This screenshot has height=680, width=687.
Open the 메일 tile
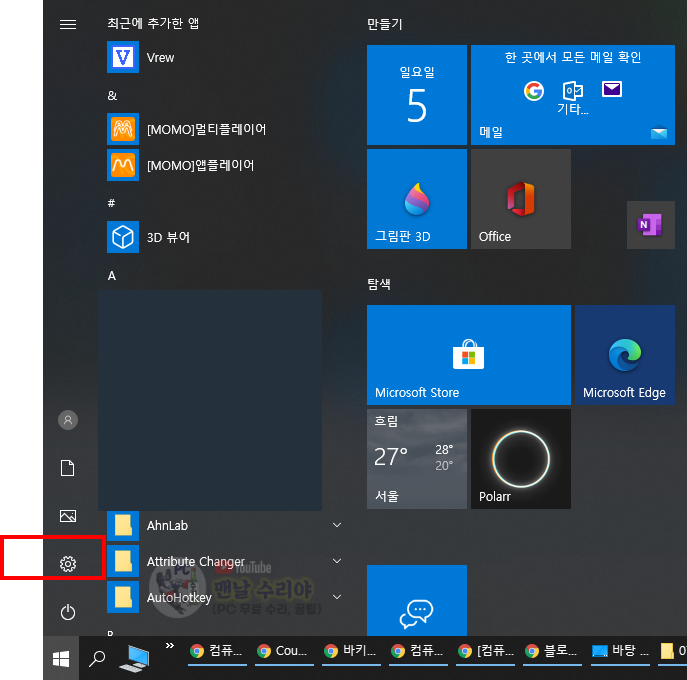[573, 95]
